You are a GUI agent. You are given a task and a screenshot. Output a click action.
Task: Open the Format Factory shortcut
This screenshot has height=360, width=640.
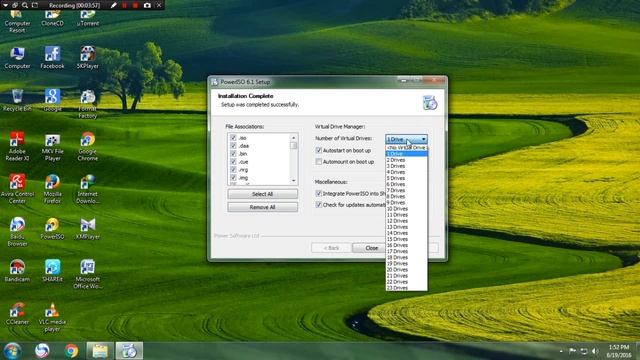(88, 104)
